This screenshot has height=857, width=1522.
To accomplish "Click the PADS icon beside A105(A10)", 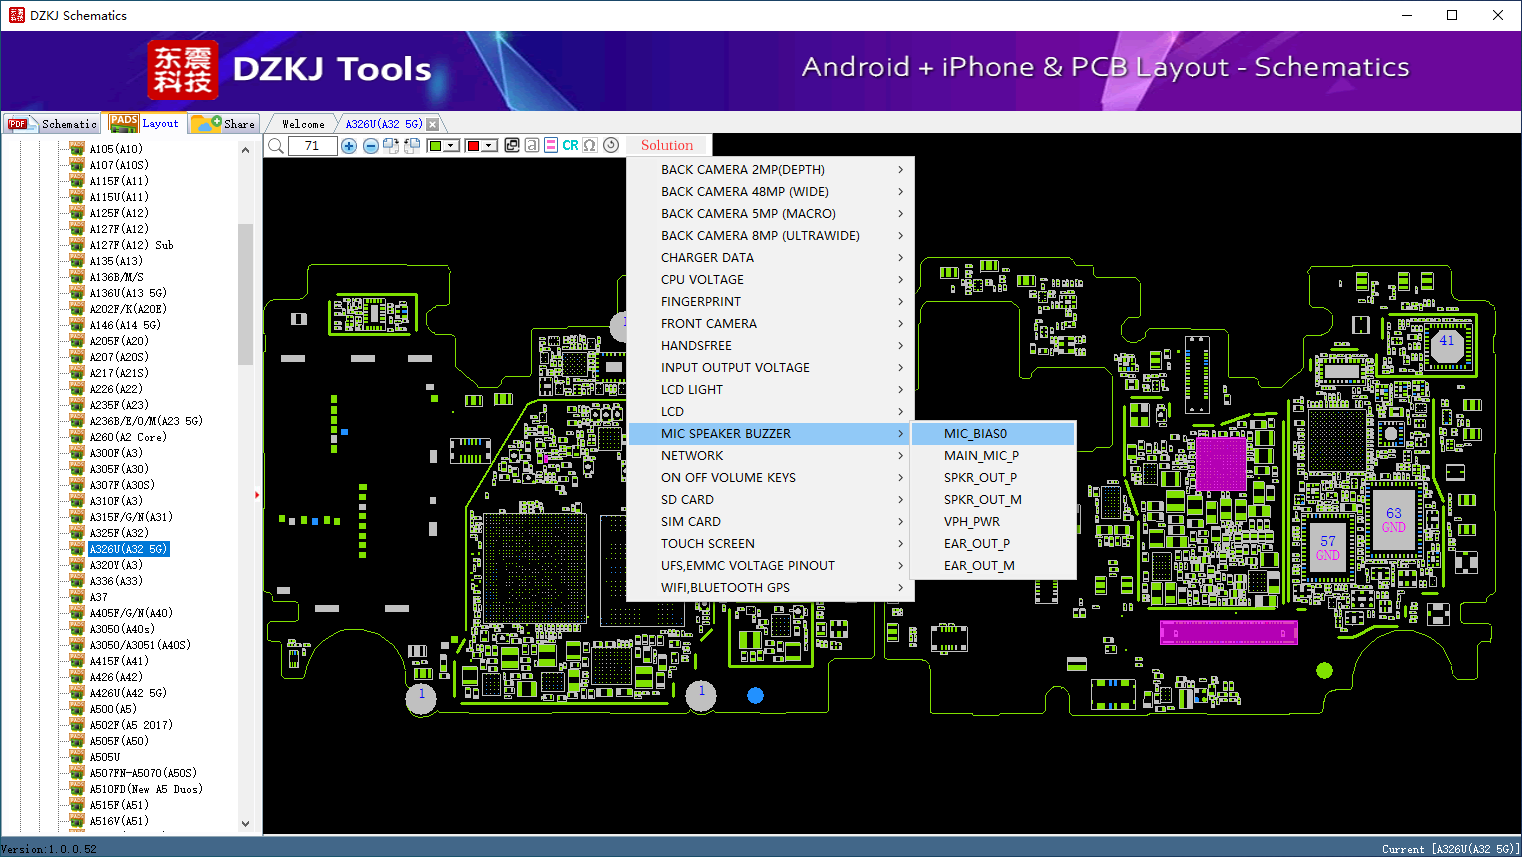I will click(x=77, y=149).
